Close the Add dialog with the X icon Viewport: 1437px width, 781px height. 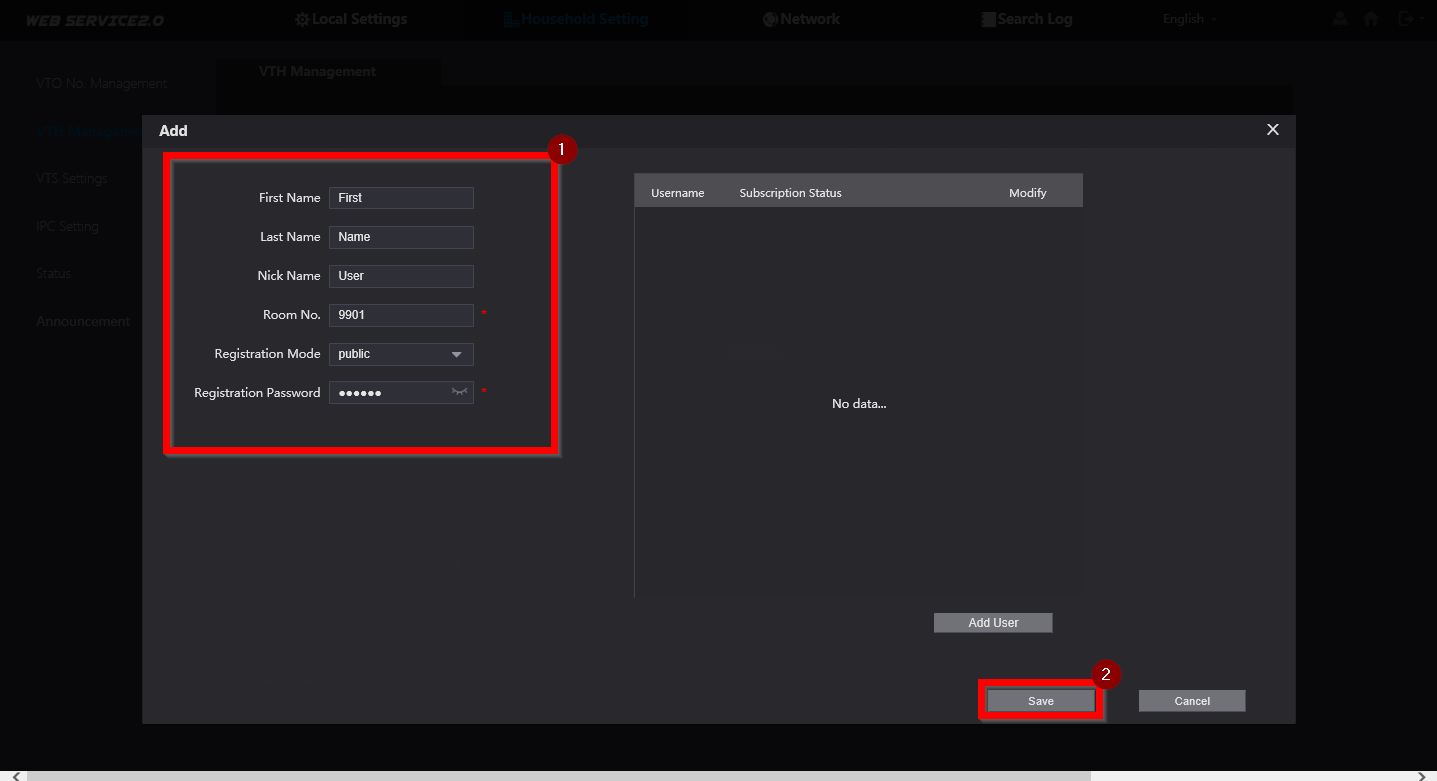pyautogui.click(x=1273, y=130)
